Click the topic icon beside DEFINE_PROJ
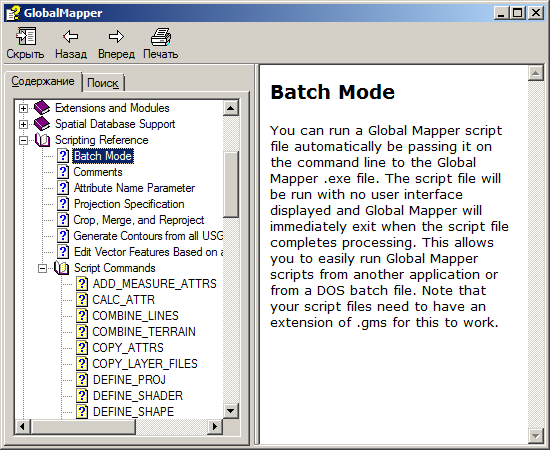 click(82, 380)
